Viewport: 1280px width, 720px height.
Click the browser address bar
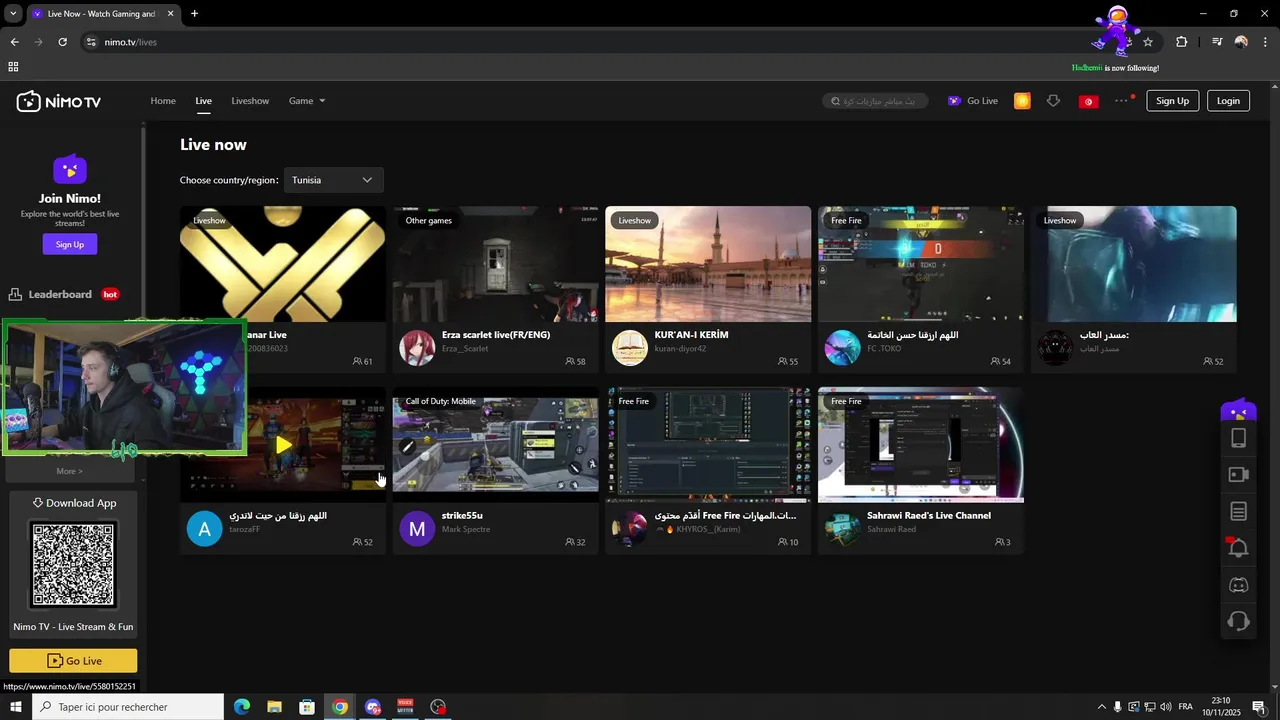click(x=600, y=42)
